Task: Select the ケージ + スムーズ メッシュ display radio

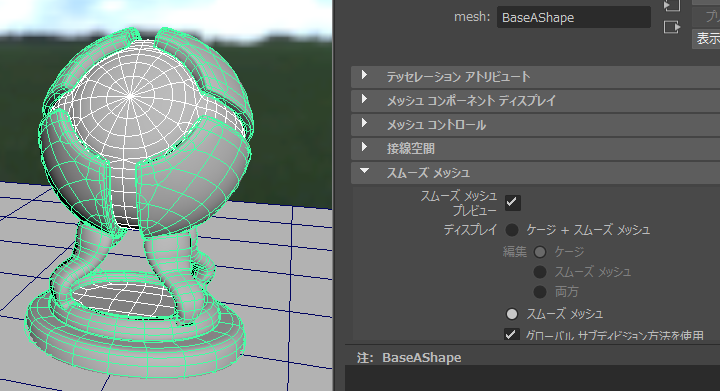Action: coord(512,229)
